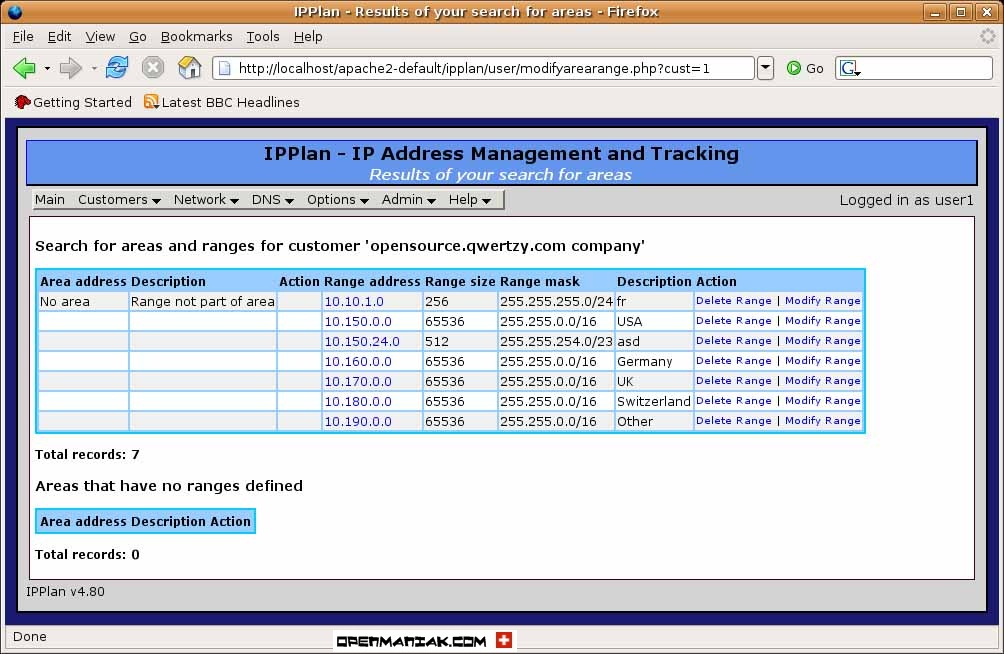Open the forward history dropdown arrow
The image size is (1004, 654).
tap(94, 68)
